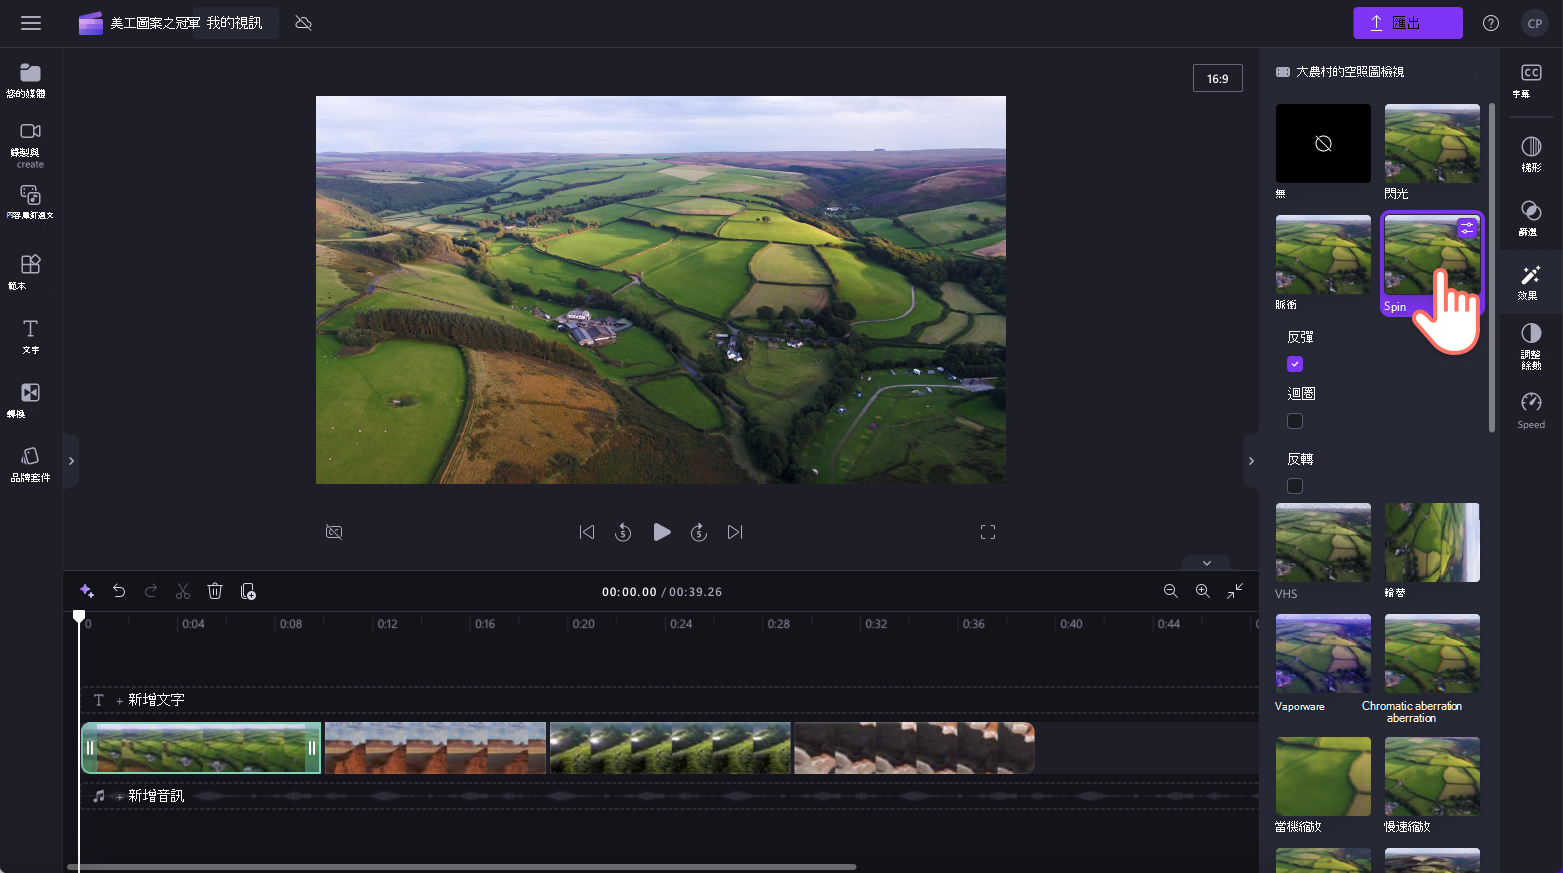Apply the 當機縮放 zoom effect
The width and height of the screenshot is (1563, 873).
point(1323,777)
